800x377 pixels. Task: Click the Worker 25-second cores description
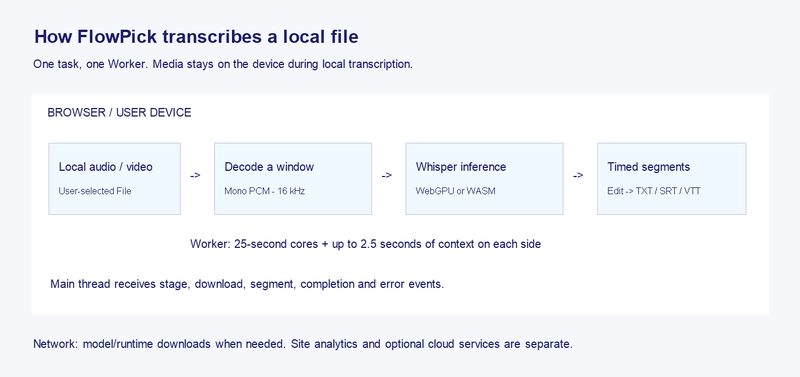[365, 244]
